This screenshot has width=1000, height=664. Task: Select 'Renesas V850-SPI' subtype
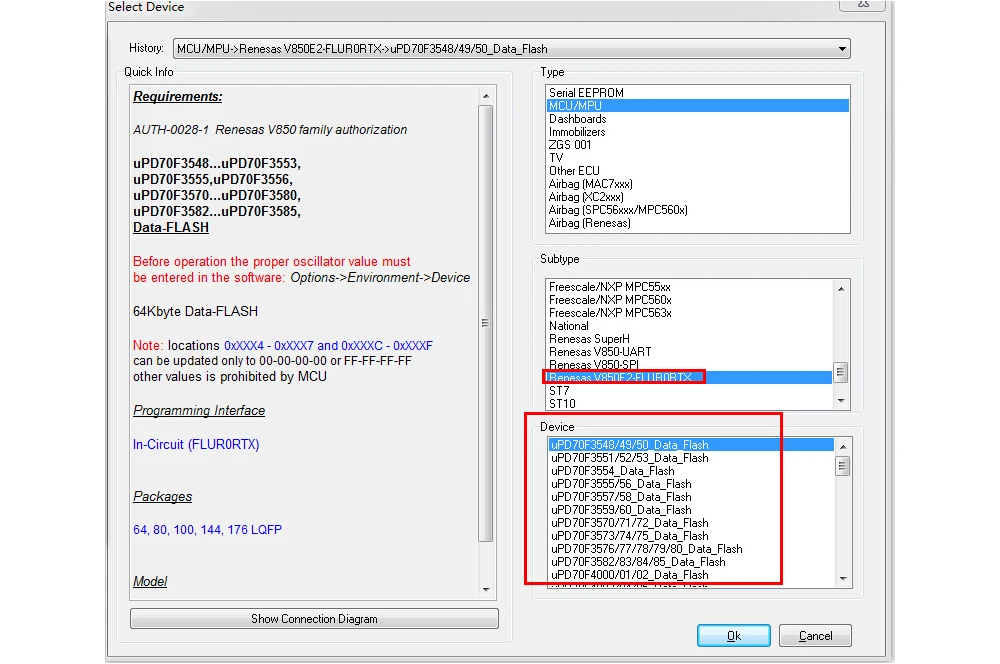[689, 365]
